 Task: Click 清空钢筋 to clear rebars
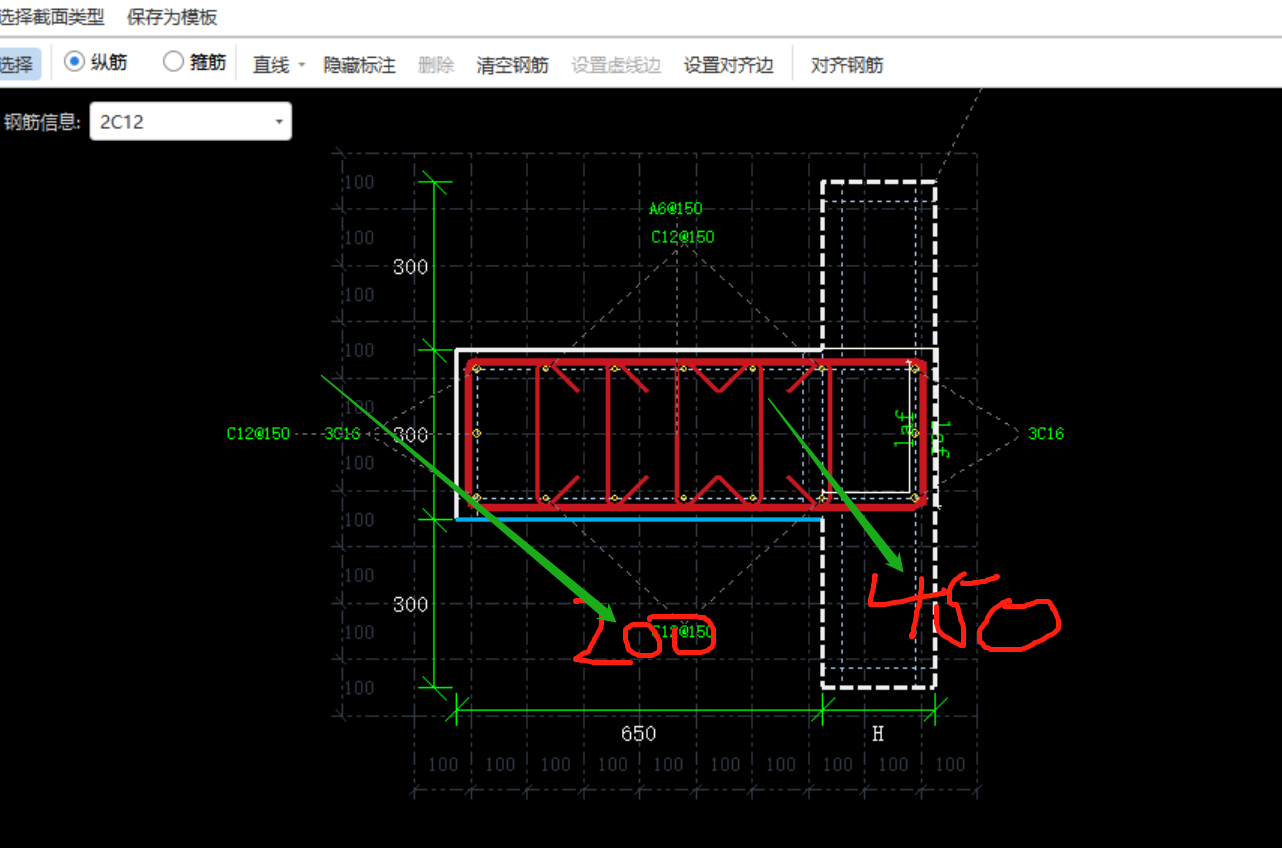[x=512, y=65]
